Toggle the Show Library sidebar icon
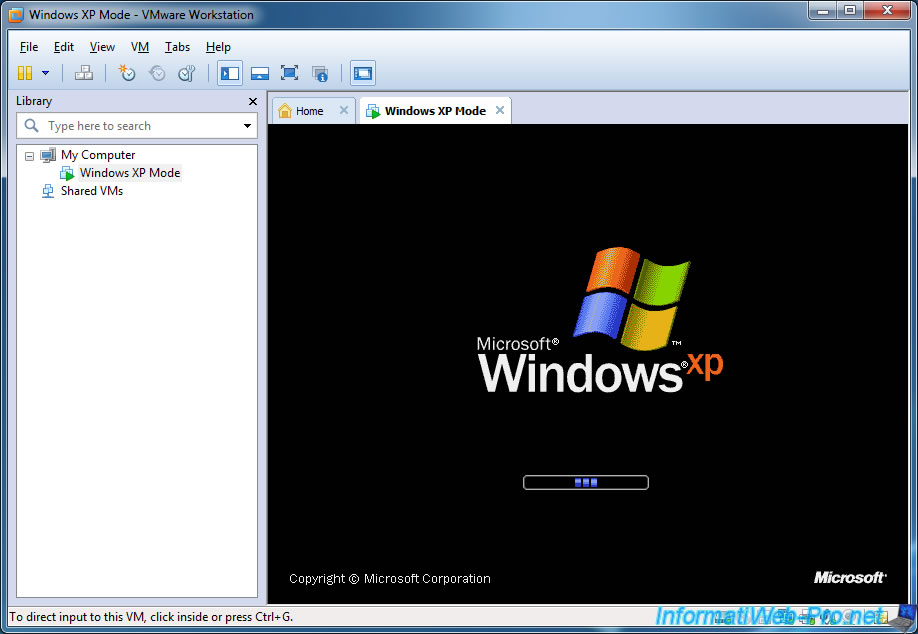The height and width of the screenshot is (634, 918). (230, 73)
